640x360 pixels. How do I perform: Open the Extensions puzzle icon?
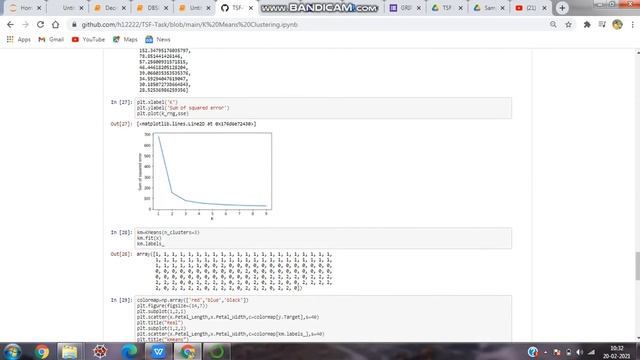(587, 24)
